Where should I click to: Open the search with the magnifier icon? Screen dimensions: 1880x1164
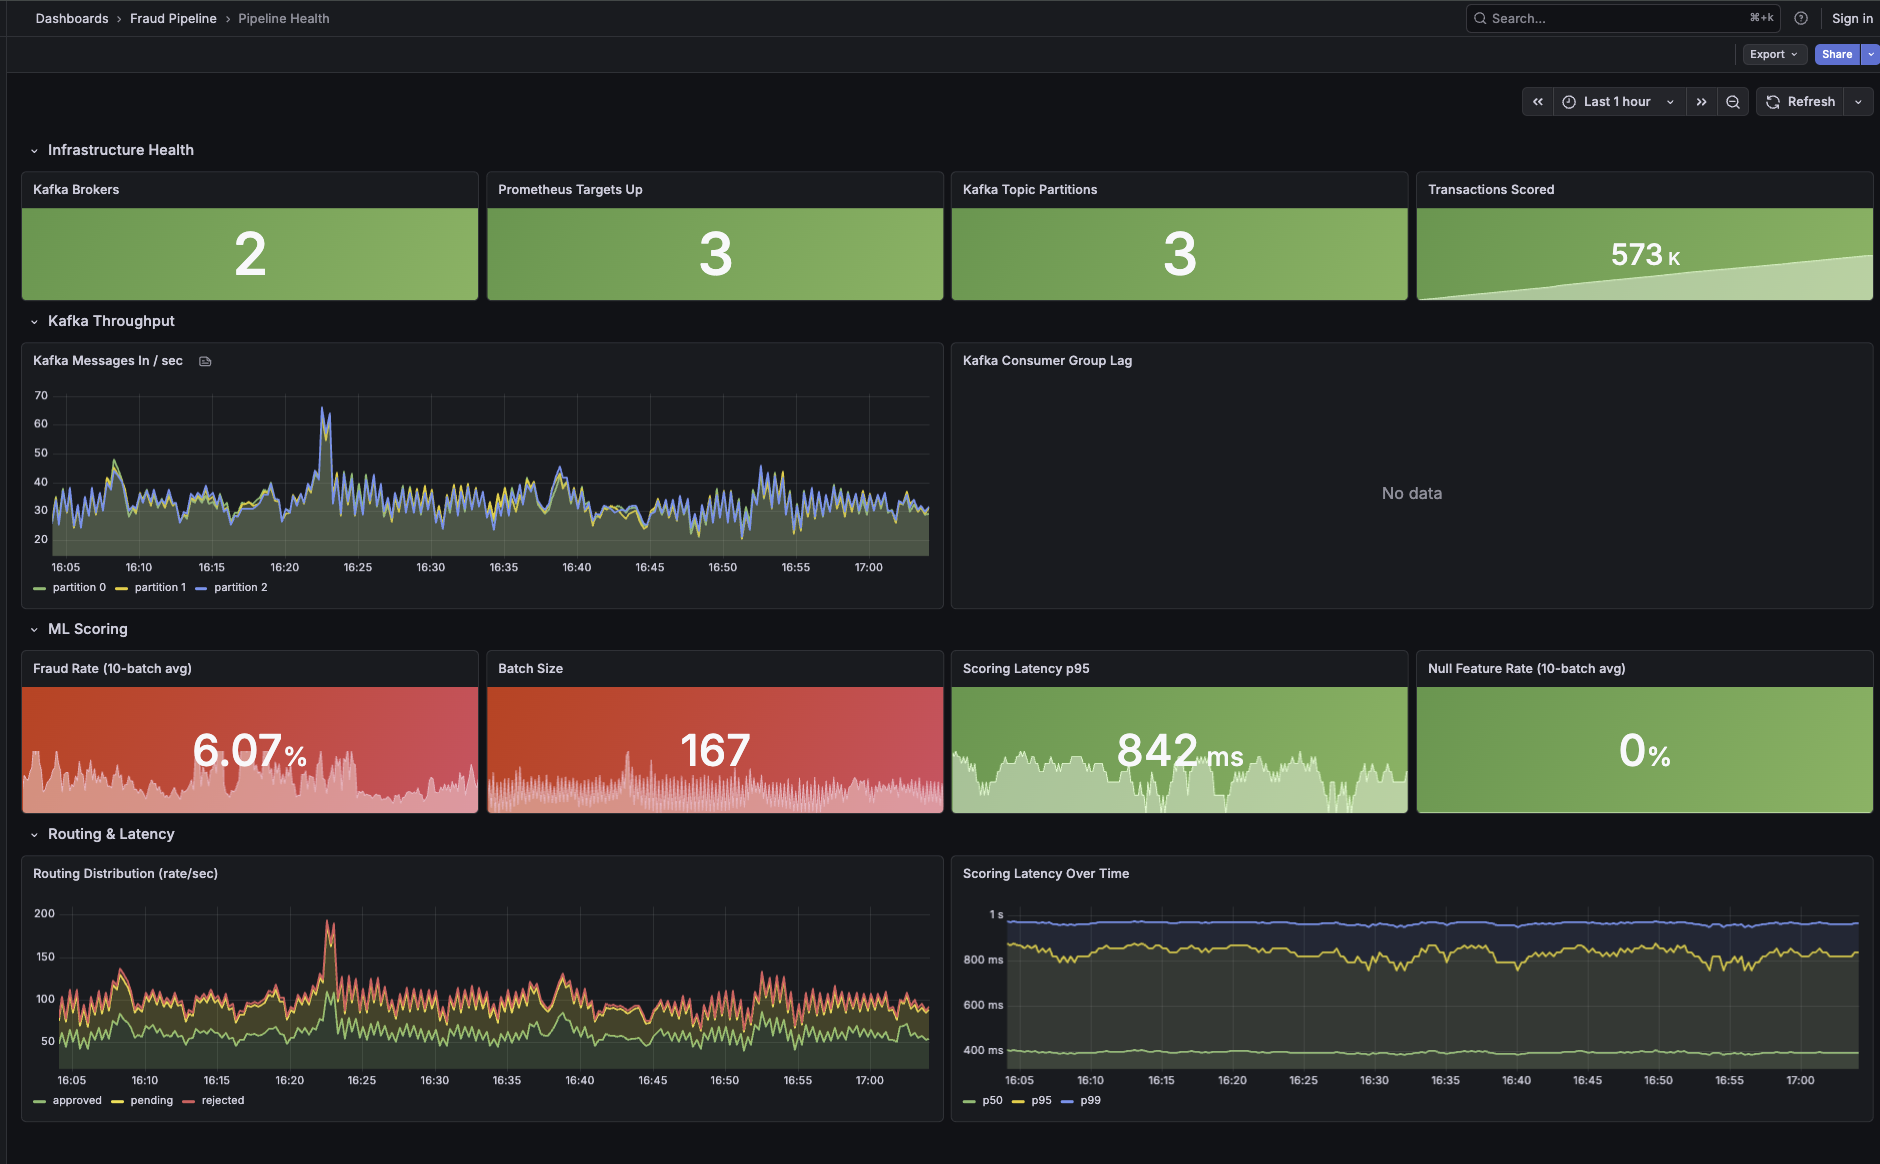pyautogui.click(x=1480, y=18)
